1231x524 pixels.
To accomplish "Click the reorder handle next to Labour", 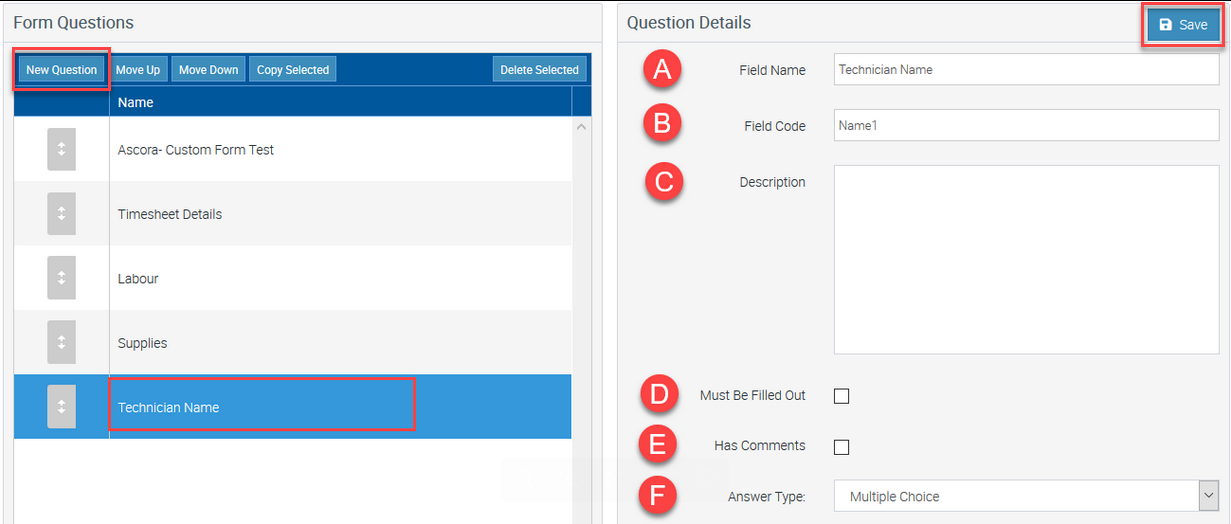I will [x=61, y=278].
